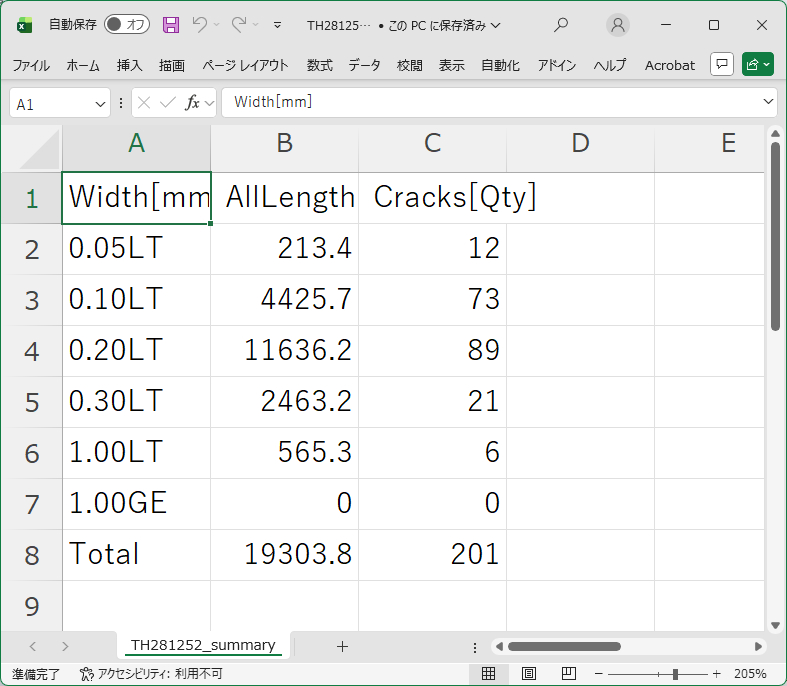Click the Insert Function fx icon

click(x=192, y=103)
